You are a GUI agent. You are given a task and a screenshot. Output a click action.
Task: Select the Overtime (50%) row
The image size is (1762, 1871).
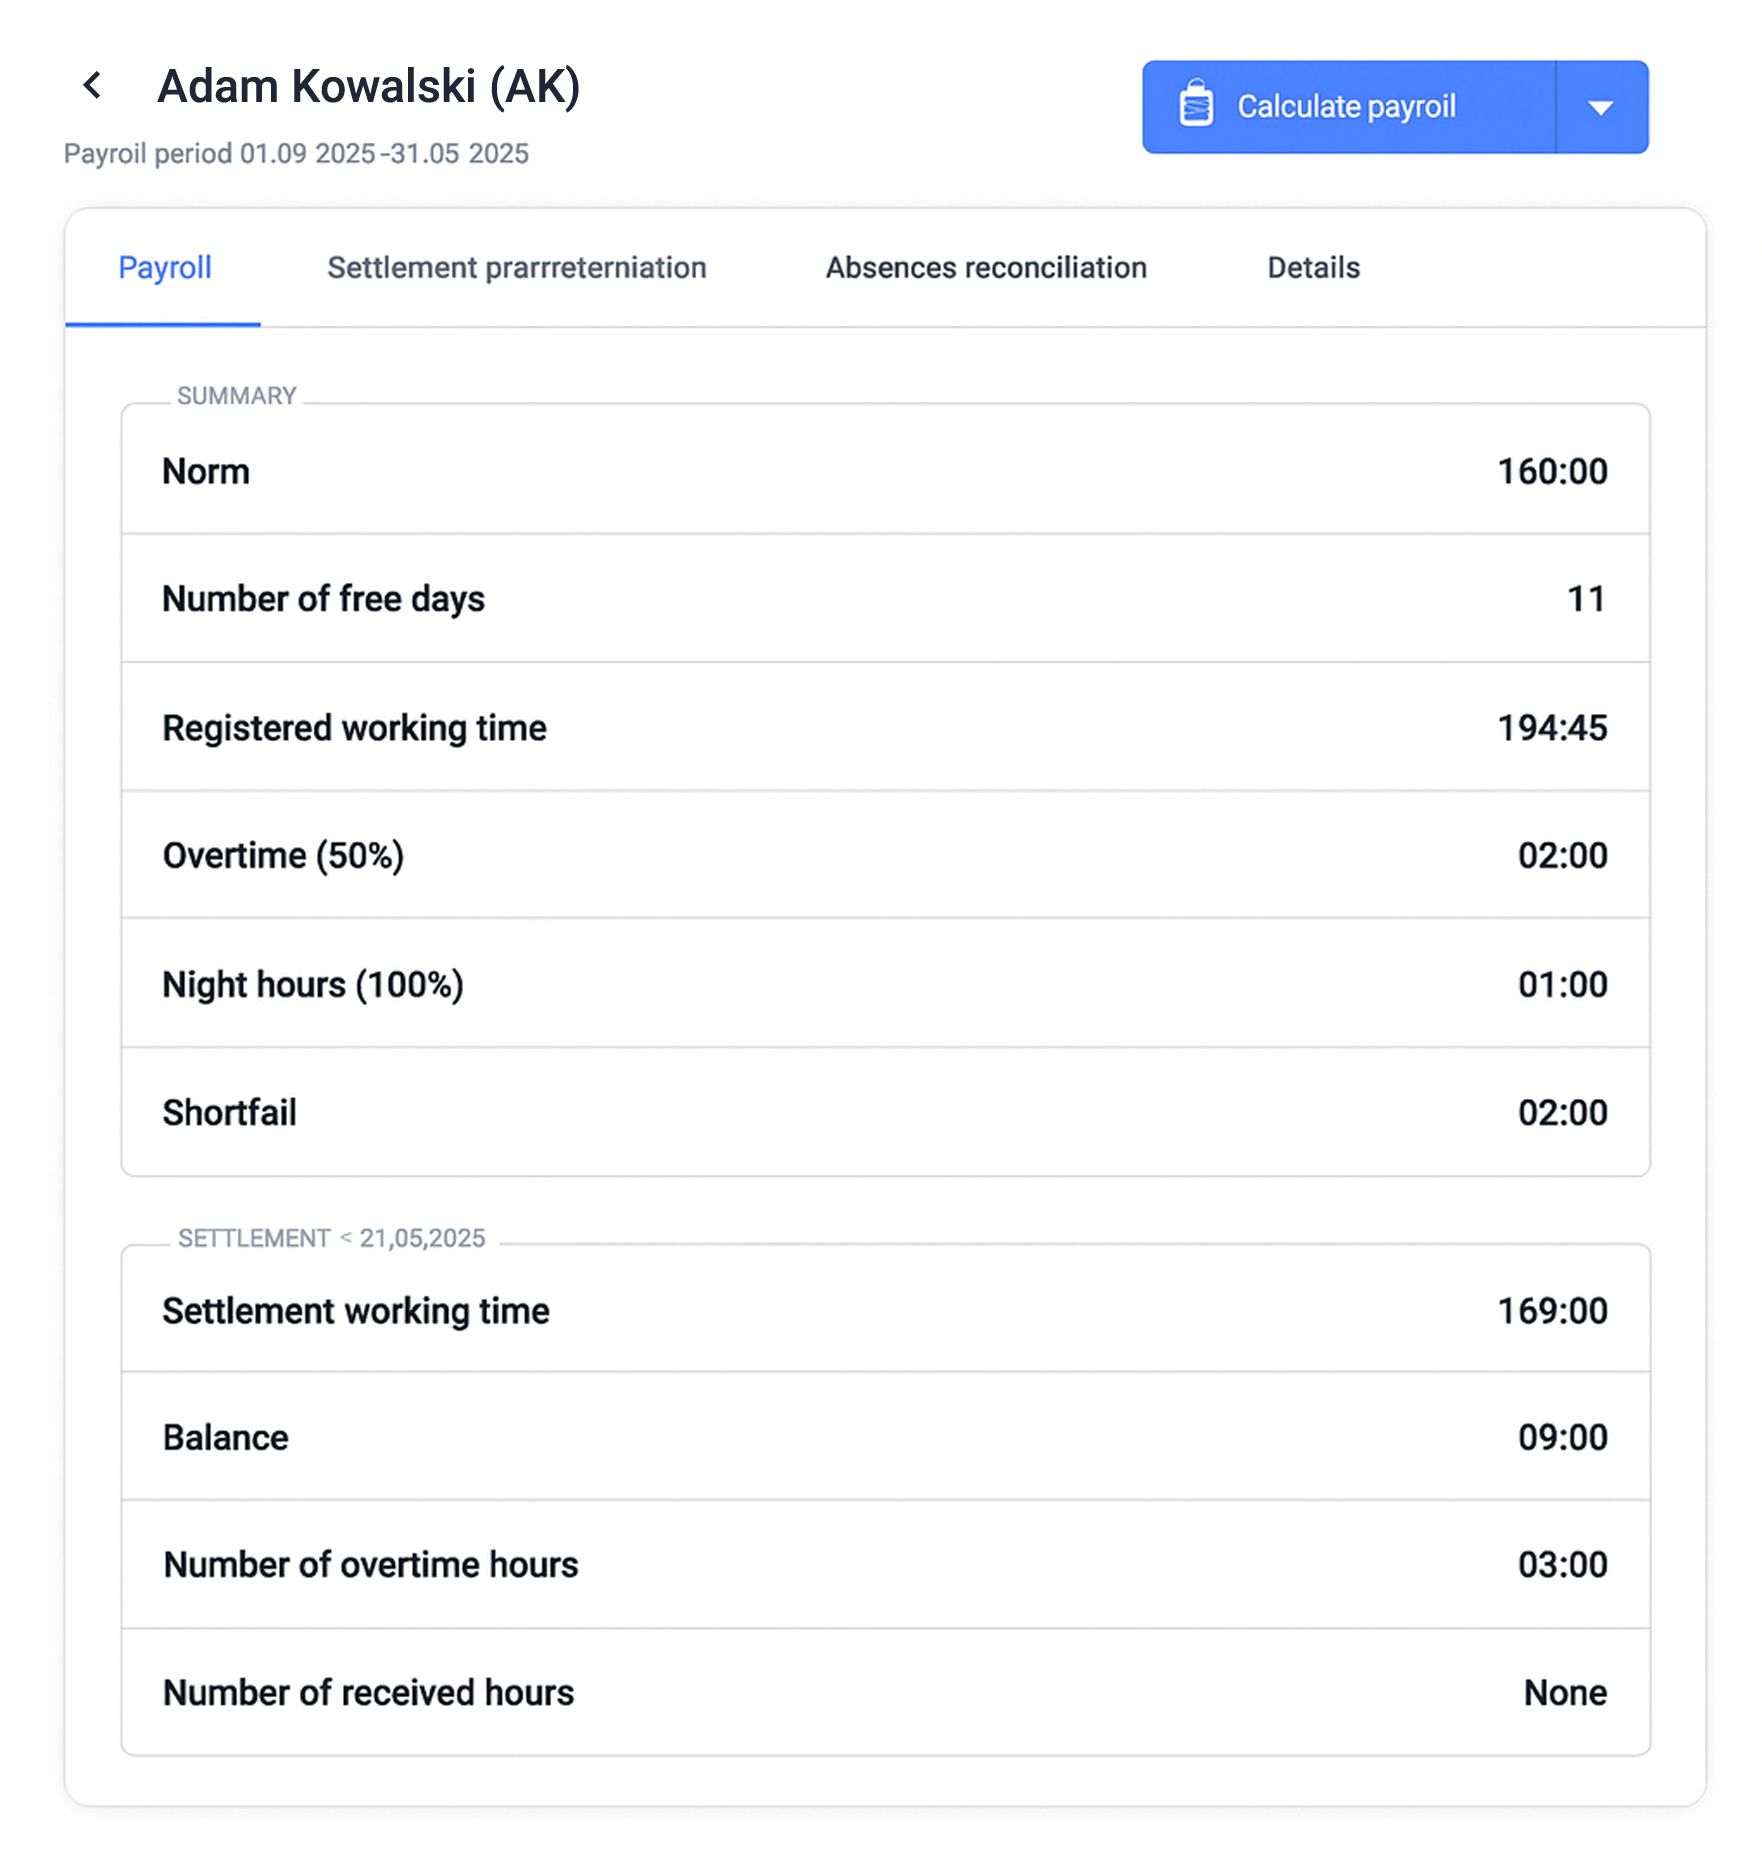click(x=885, y=855)
